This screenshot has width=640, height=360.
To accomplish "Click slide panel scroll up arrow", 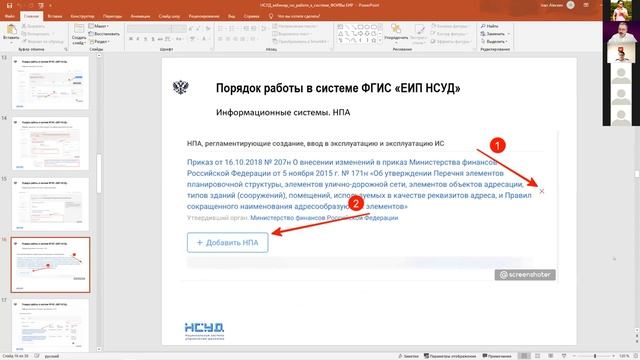I will (x=99, y=56).
